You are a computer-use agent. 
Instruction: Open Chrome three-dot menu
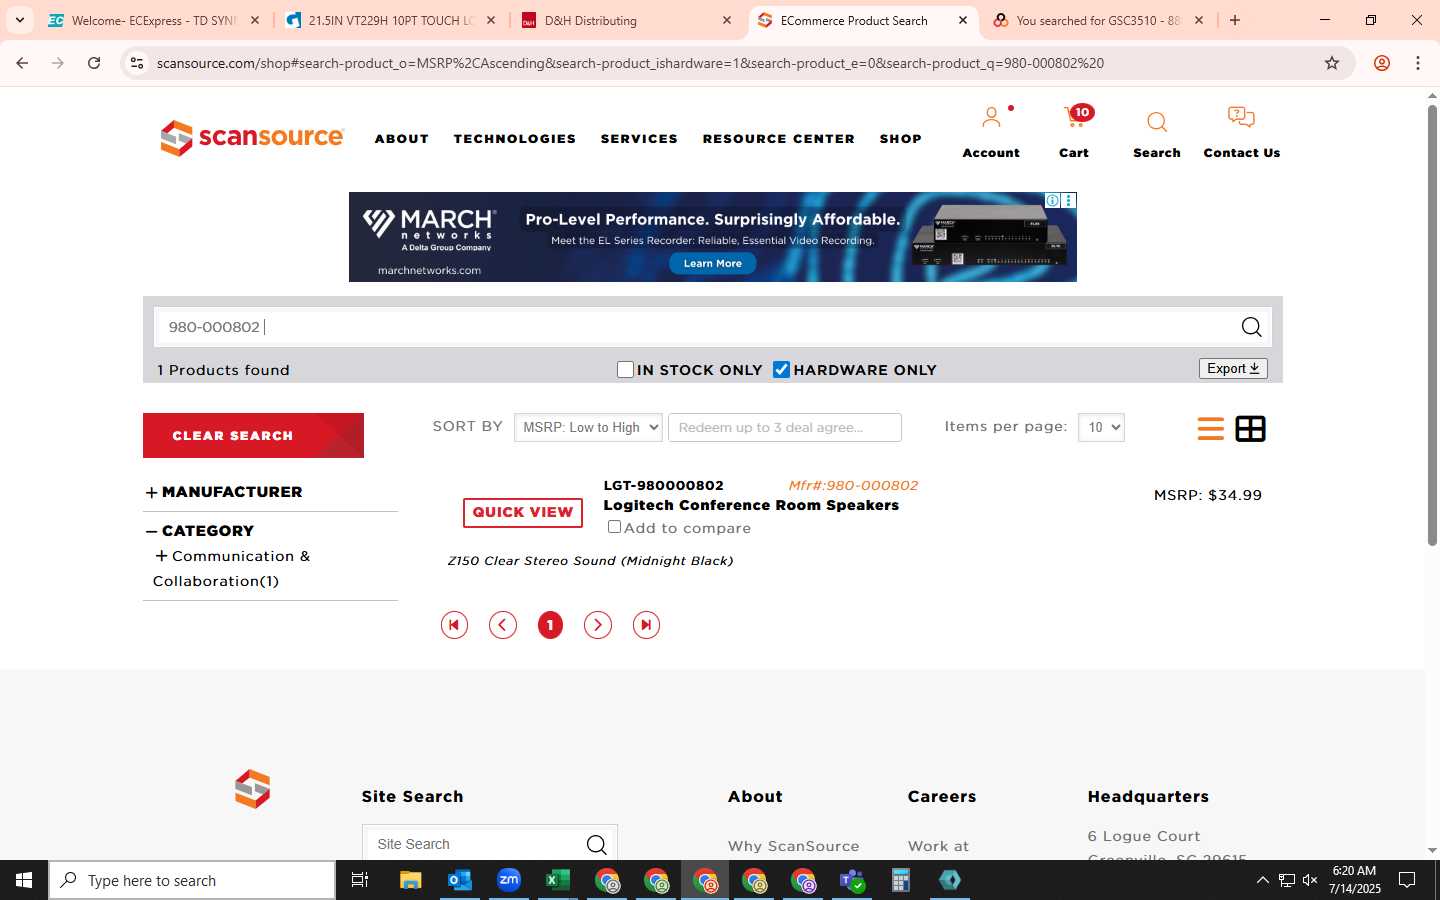point(1418,63)
